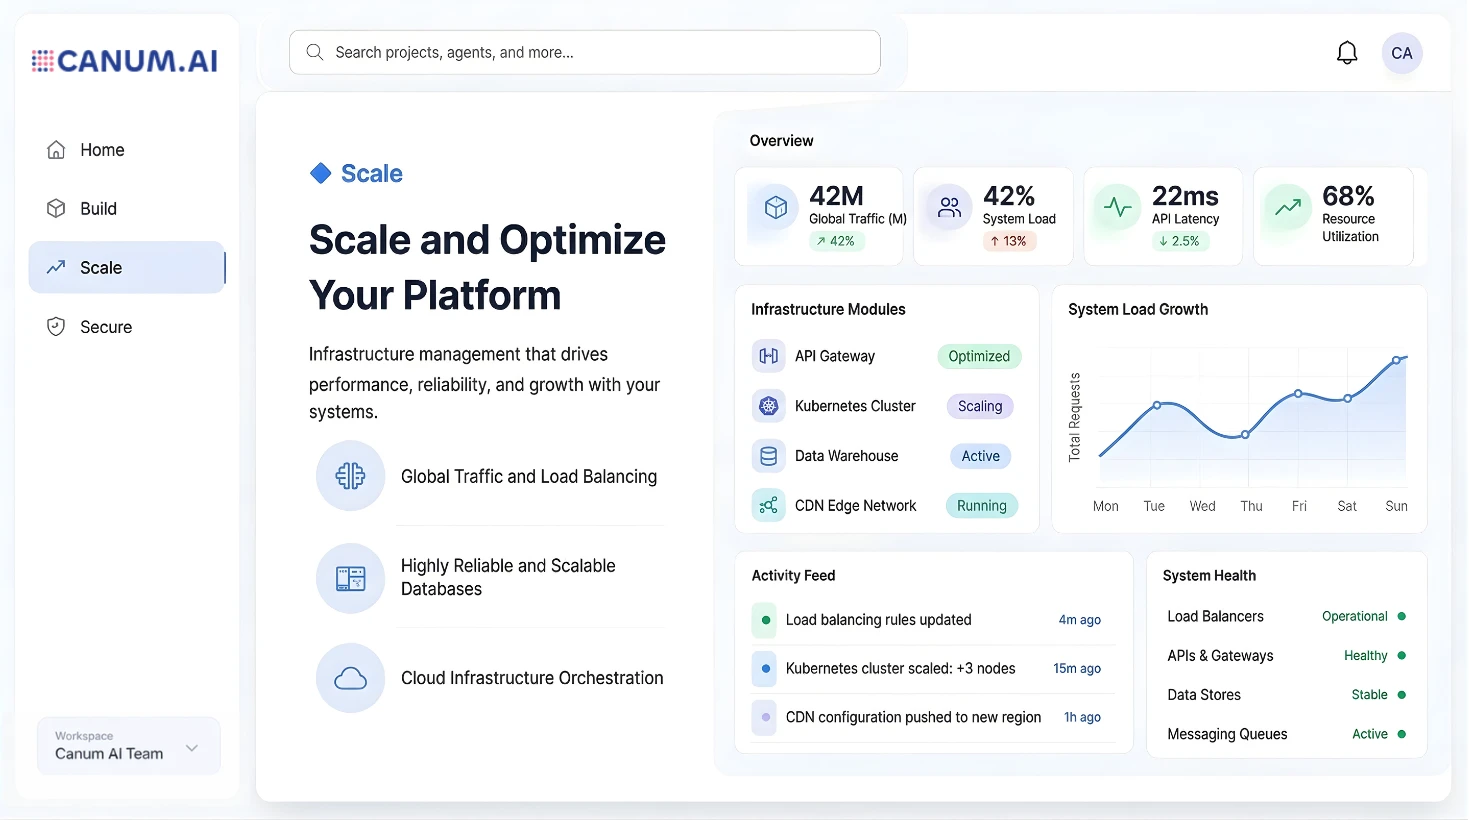The width and height of the screenshot is (1469, 820).
Task: Select the API Gateway module icon
Action: click(x=768, y=356)
